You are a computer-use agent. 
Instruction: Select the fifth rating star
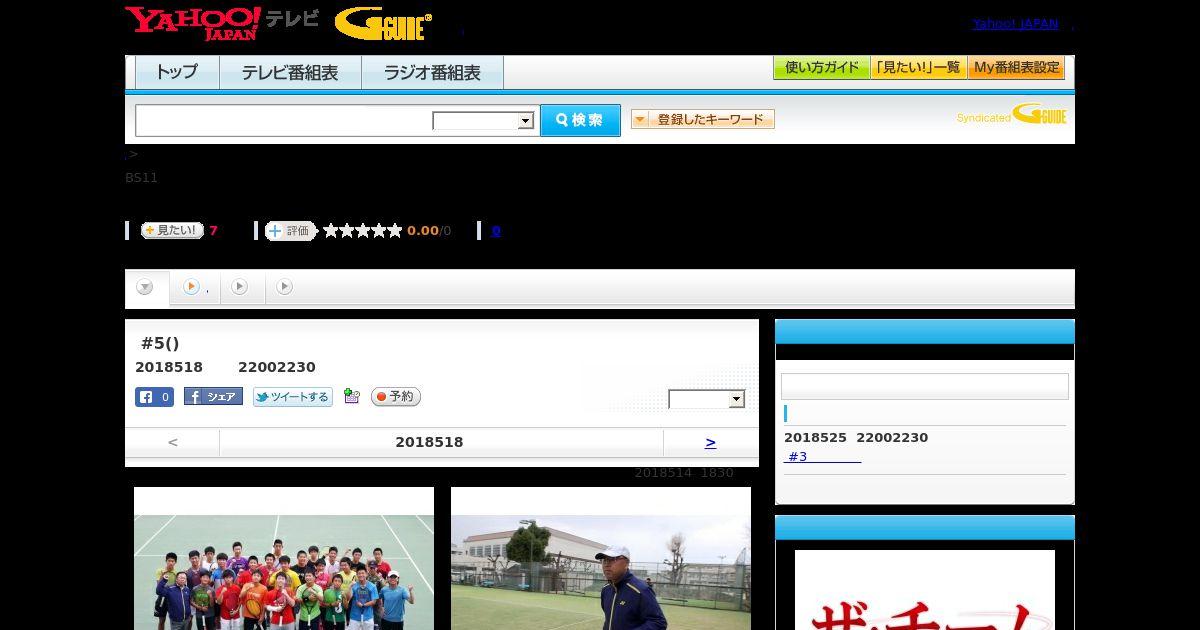pos(395,231)
